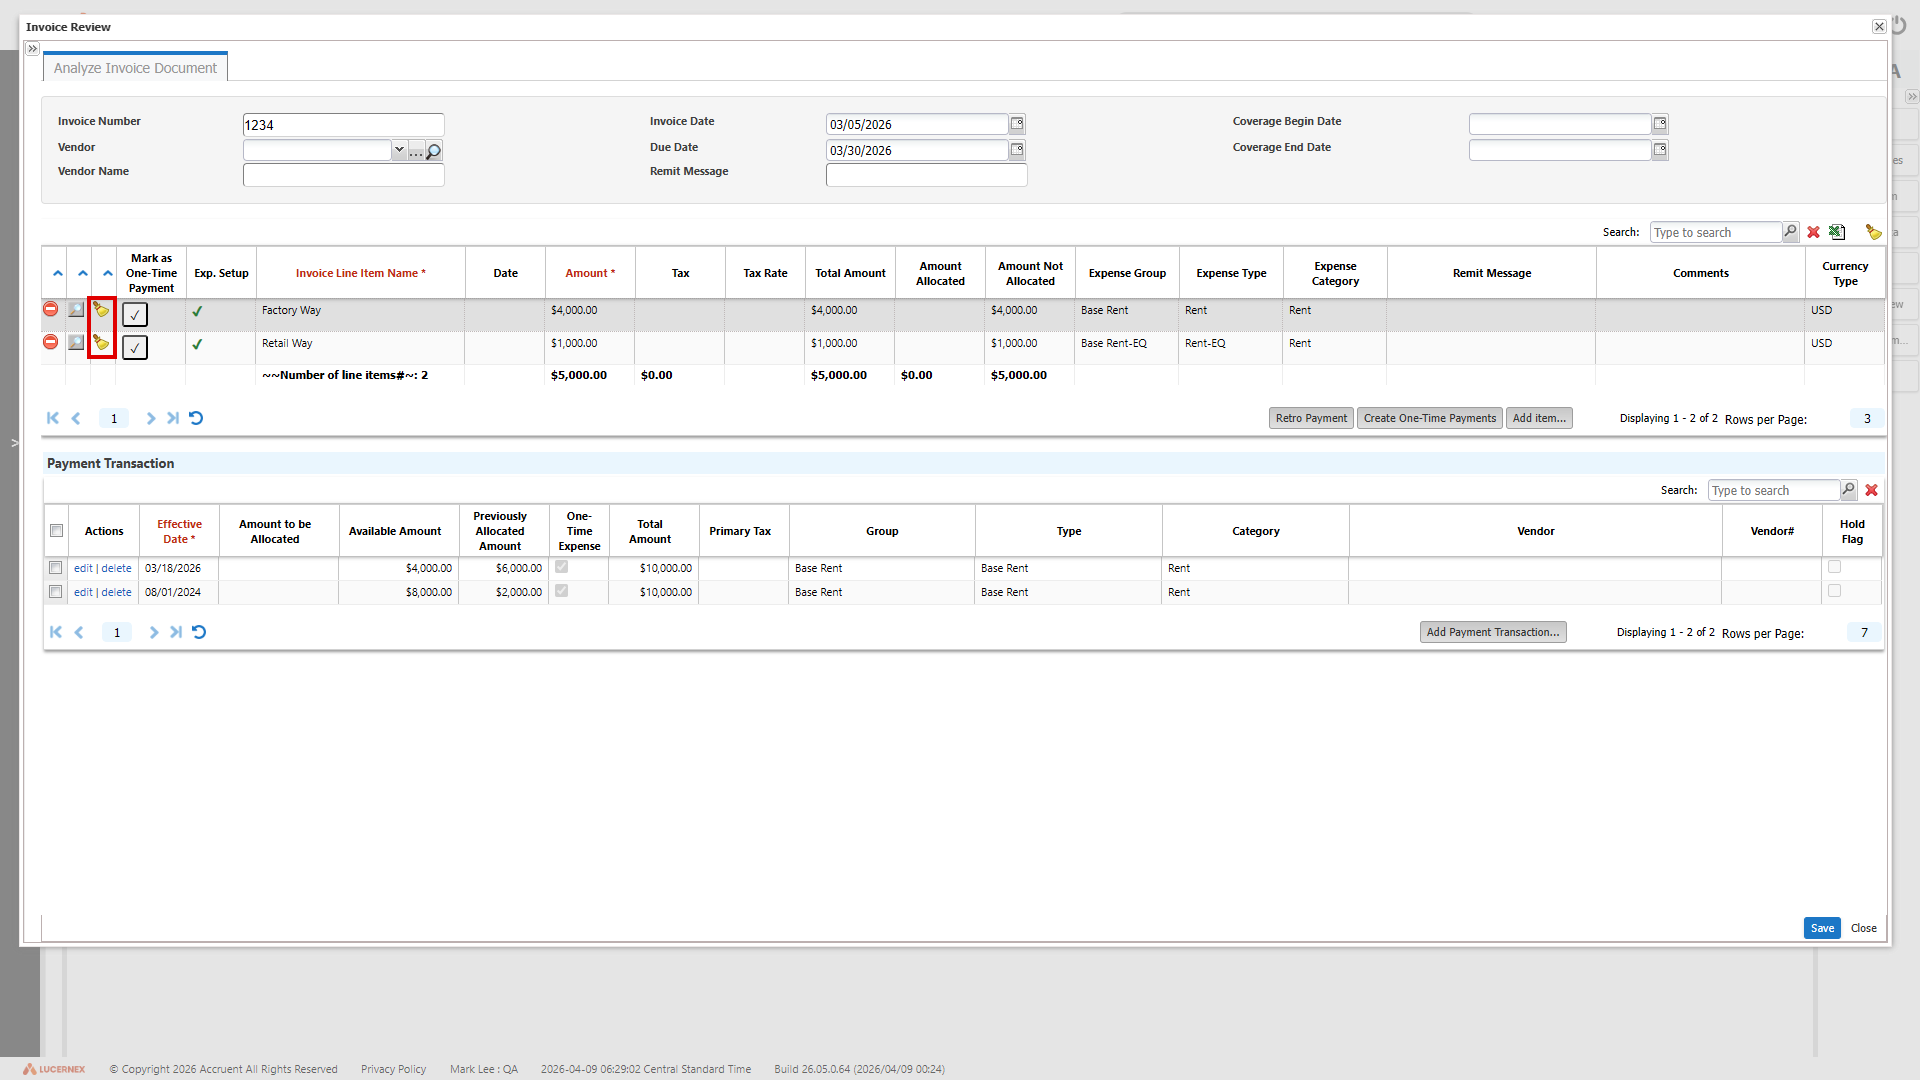Open the lookup magnifier on Factory Way row
Screen dimensions: 1920x1080
tap(76, 310)
